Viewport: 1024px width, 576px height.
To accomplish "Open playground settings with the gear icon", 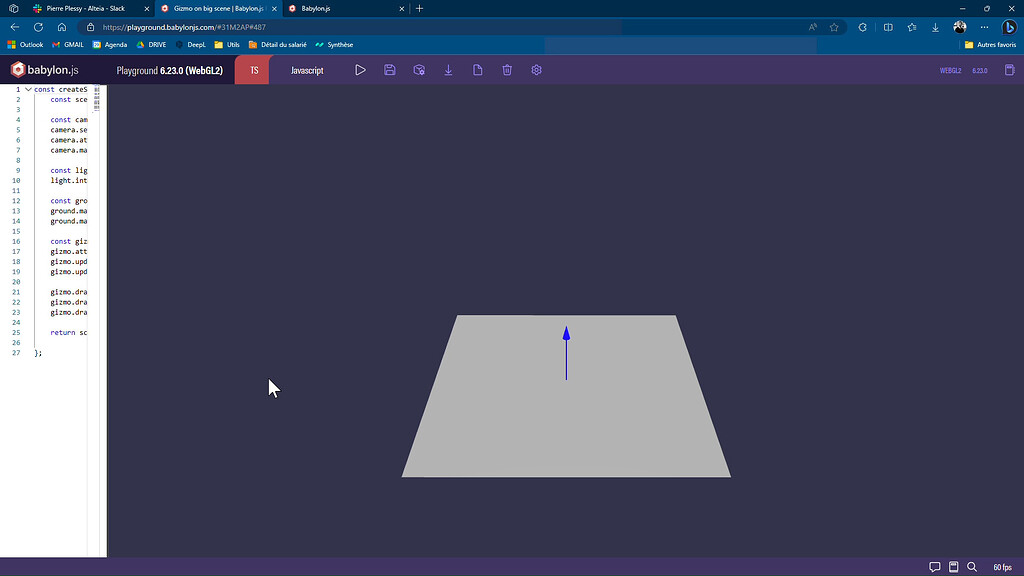I will click(536, 70).
